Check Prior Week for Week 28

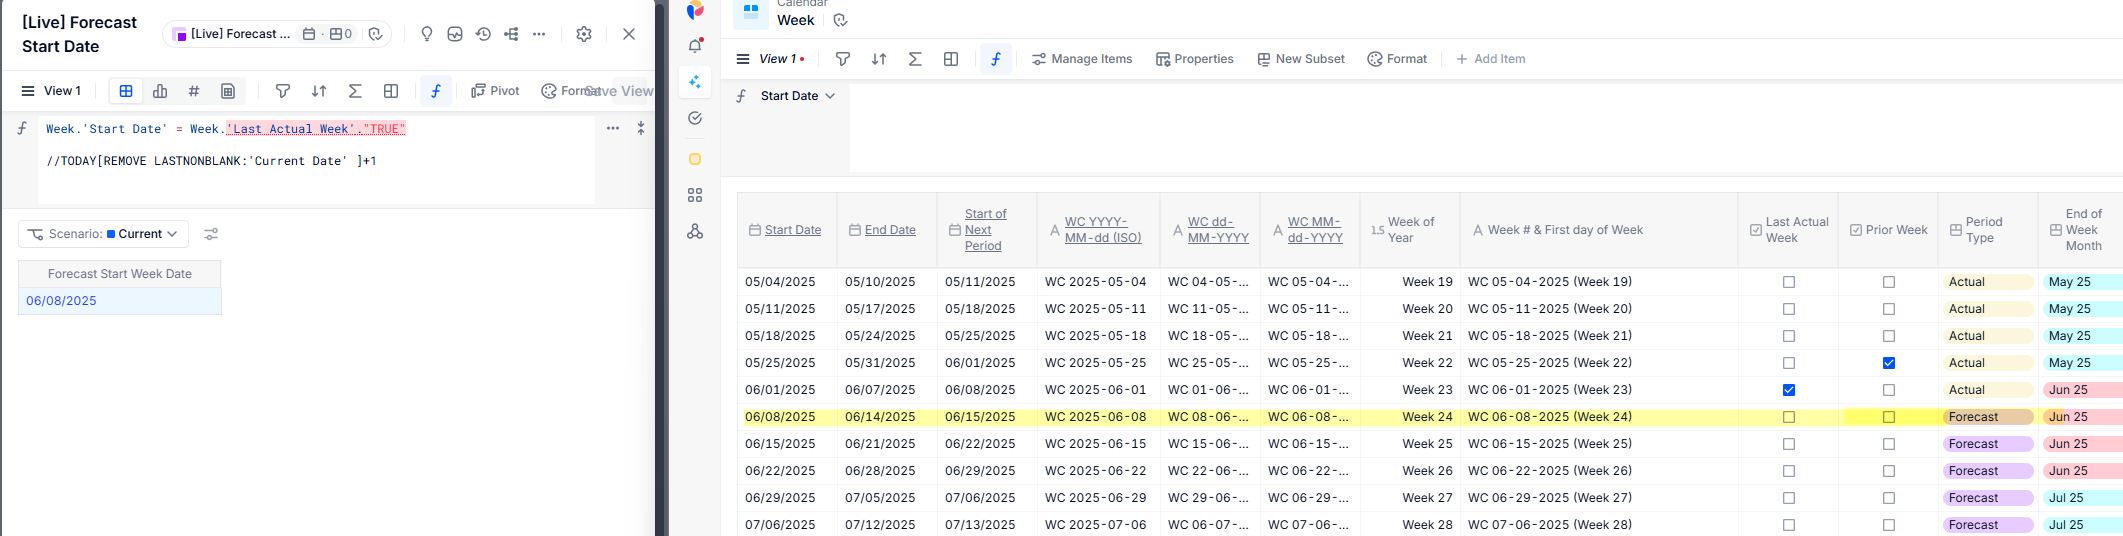[1889, 525]
